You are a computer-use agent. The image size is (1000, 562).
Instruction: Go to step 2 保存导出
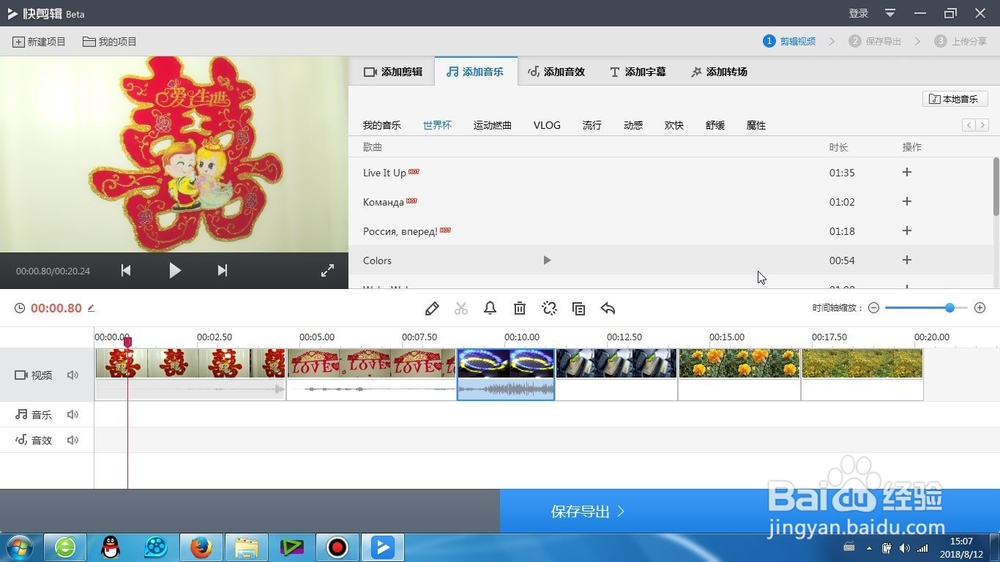pos(875,41)
